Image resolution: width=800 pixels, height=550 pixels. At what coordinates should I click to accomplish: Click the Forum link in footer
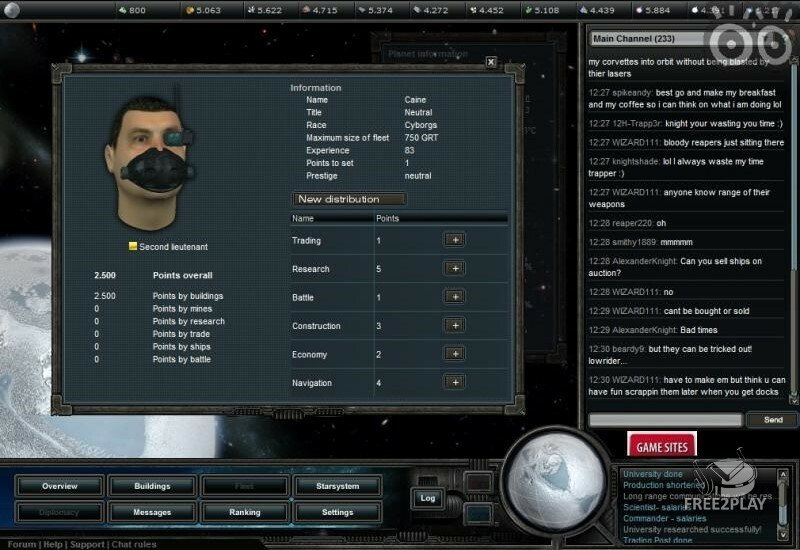(x=22, y=544)
